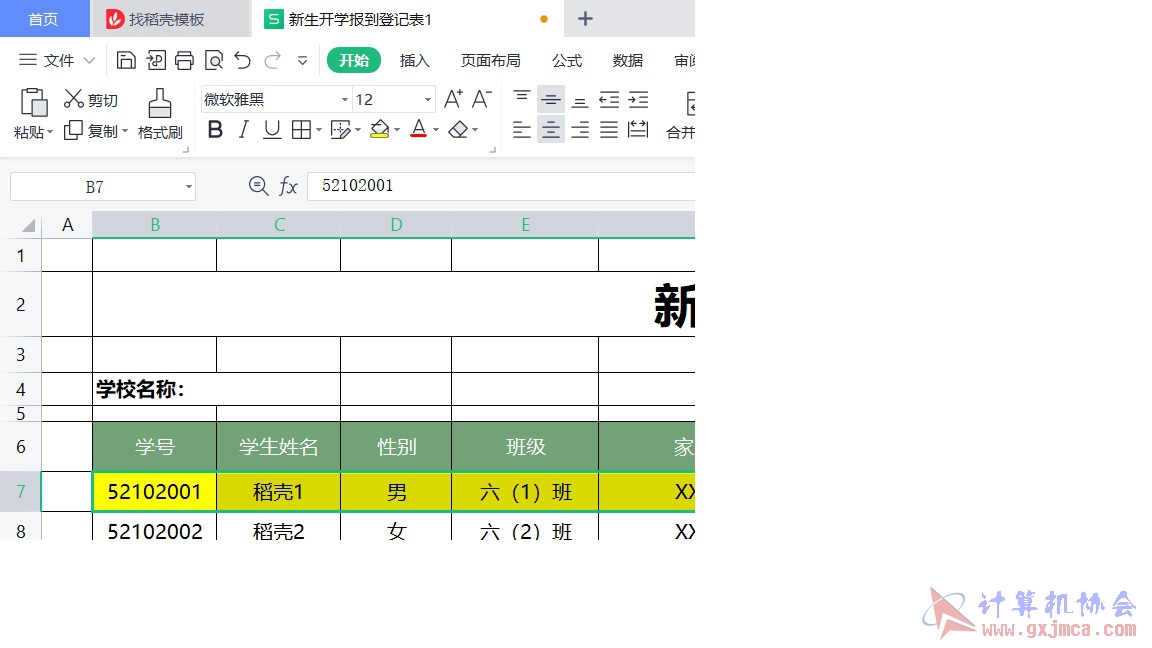The image size is (1152, 648).
Task: Open fill color palette dropdown arrow
Action: (397, 130)
